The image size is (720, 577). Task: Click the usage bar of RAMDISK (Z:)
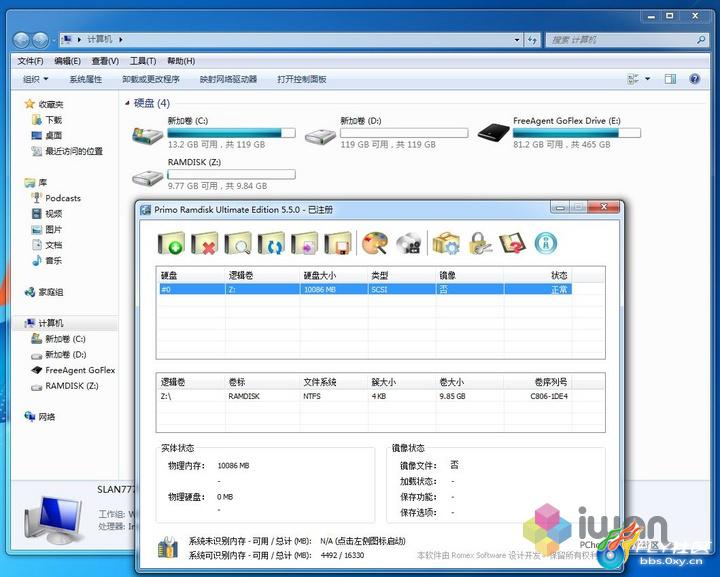(231, 174)
